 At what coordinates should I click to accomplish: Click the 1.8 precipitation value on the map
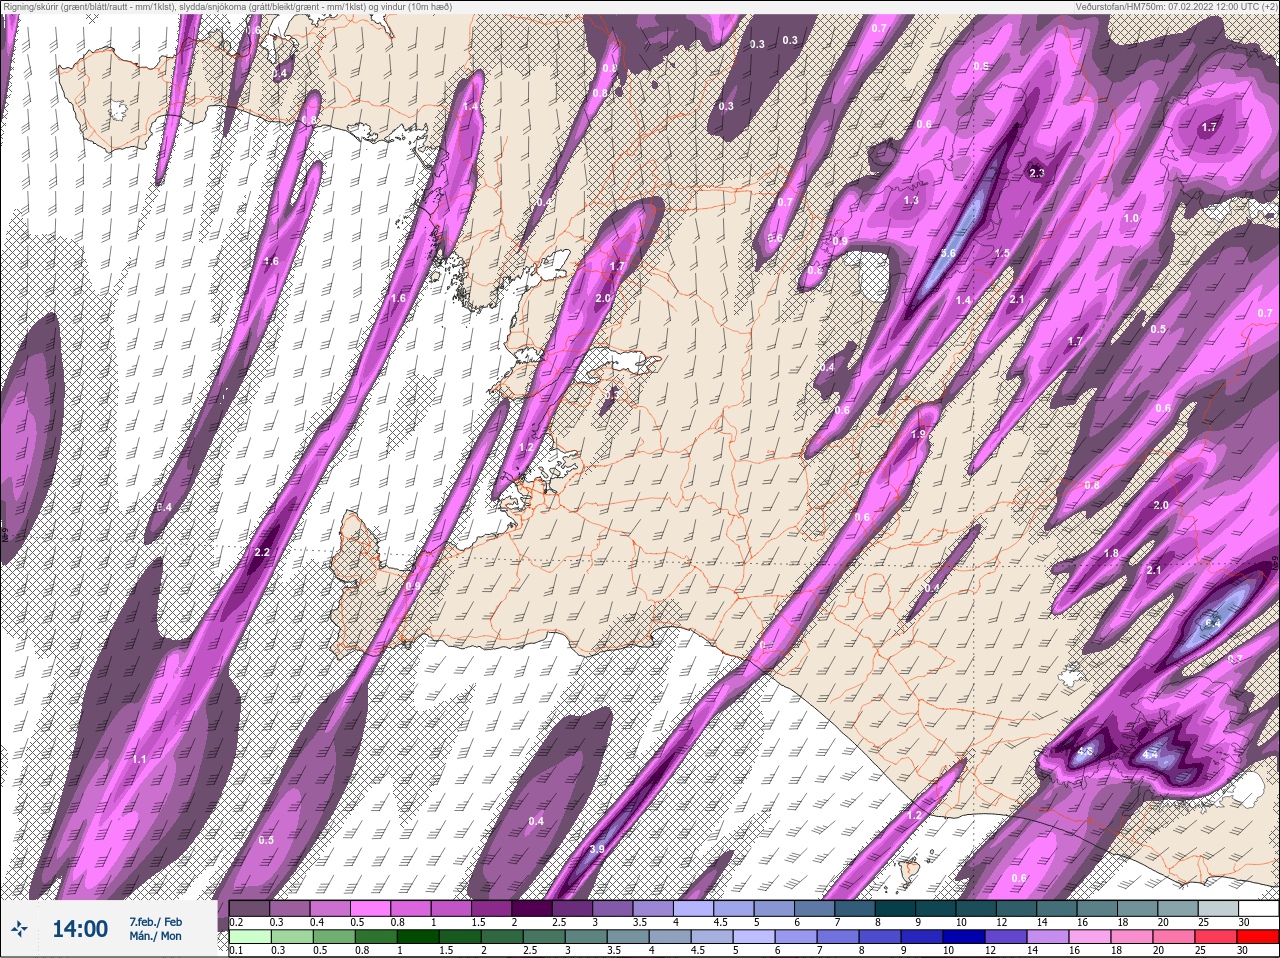pyautogui.click(x=1111, y=553)
